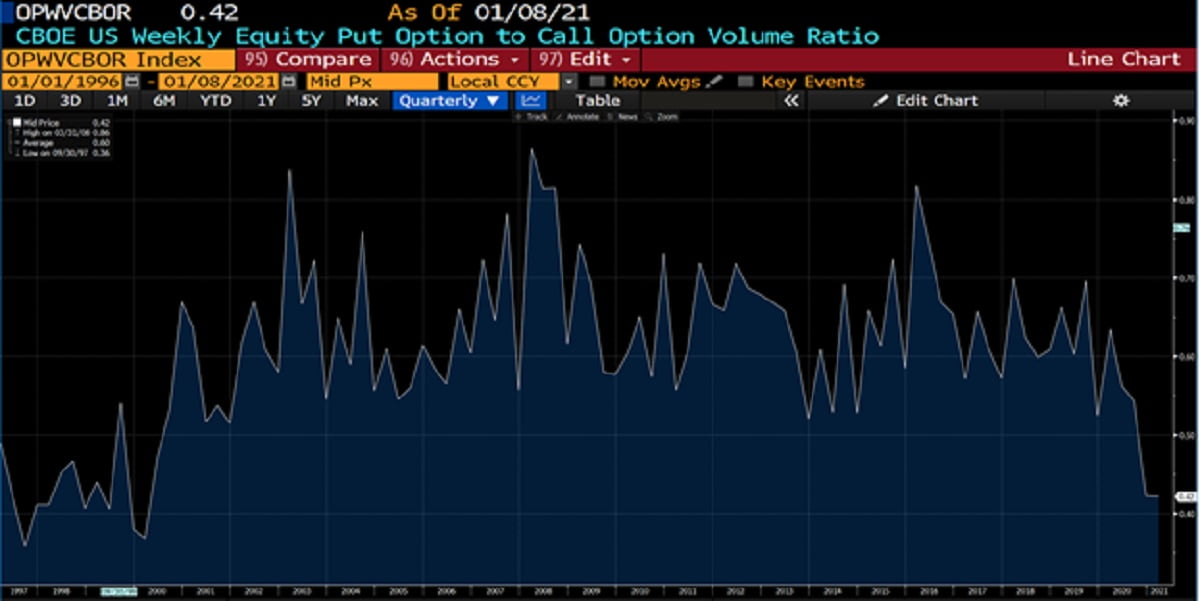Open the Actions dropdown menu

[454, 59]
